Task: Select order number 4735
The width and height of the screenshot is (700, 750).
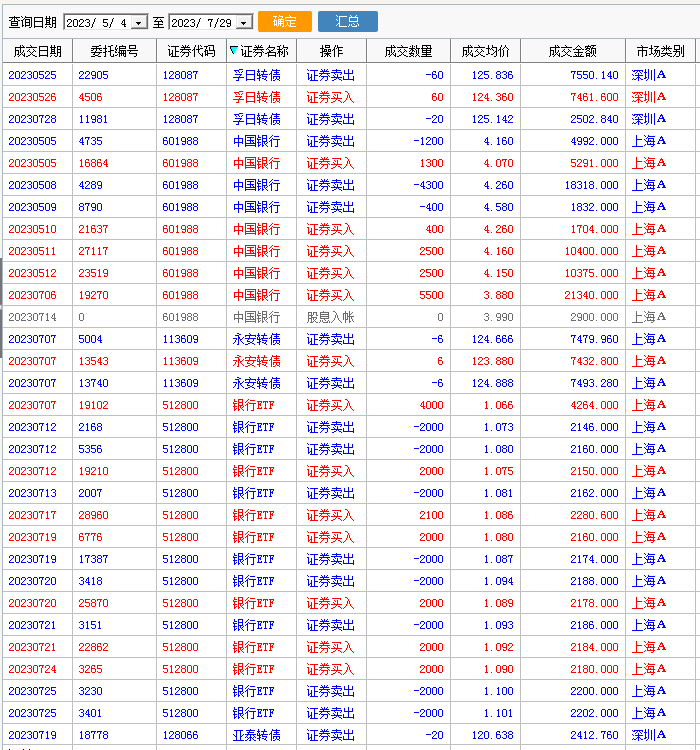Action: (x=90, y=141)
